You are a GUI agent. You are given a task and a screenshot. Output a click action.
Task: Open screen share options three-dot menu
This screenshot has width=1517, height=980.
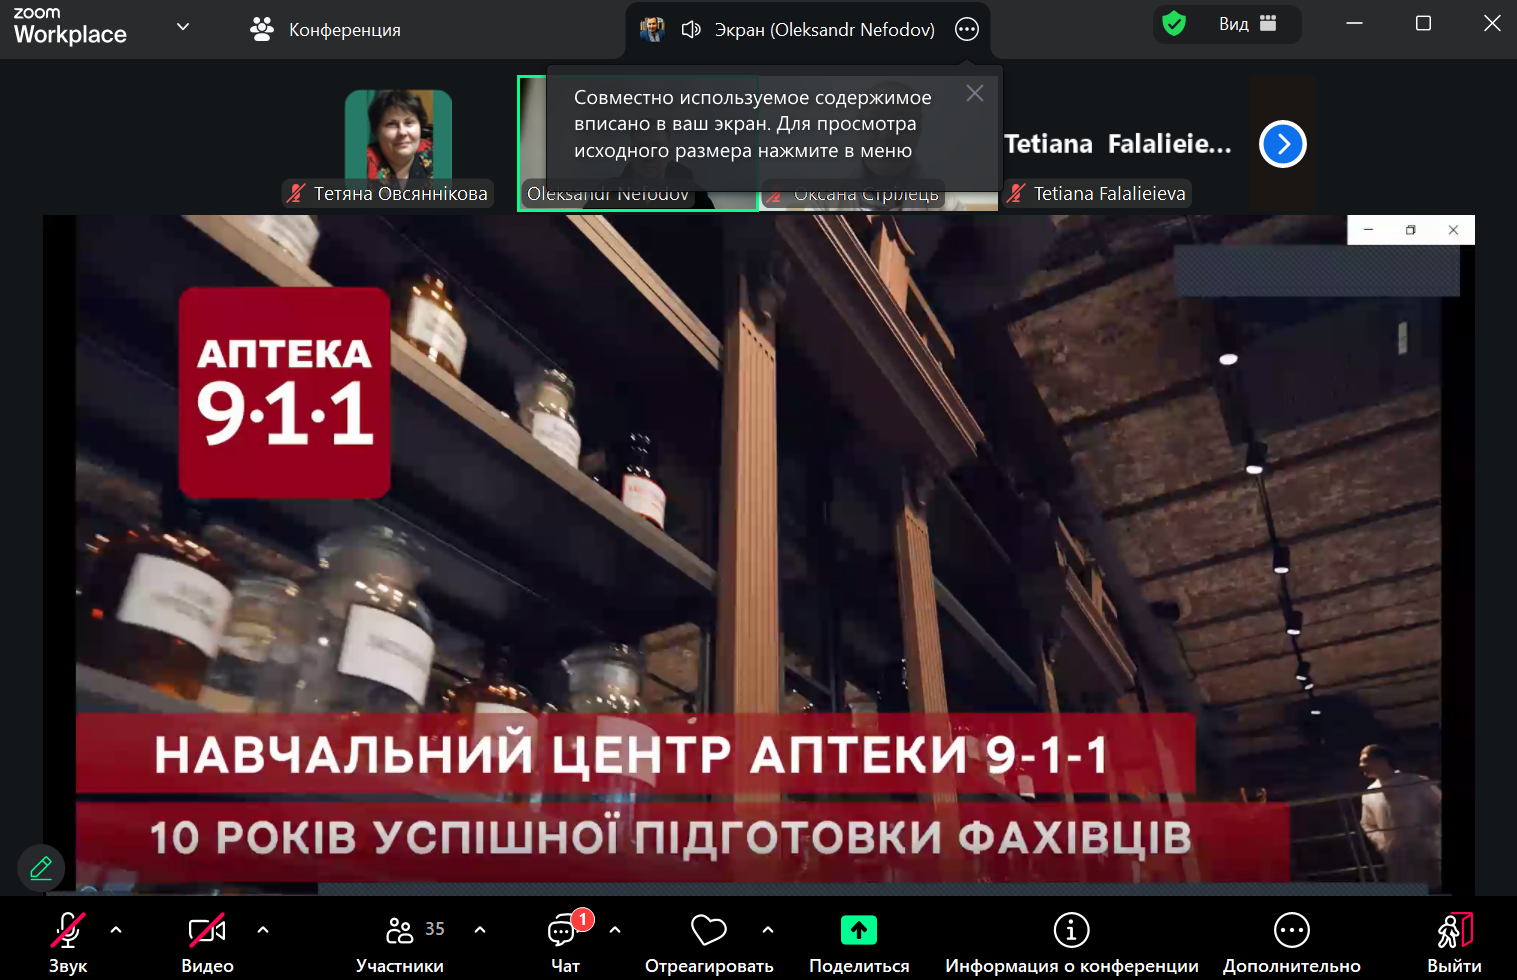click(x=966, y=30)
